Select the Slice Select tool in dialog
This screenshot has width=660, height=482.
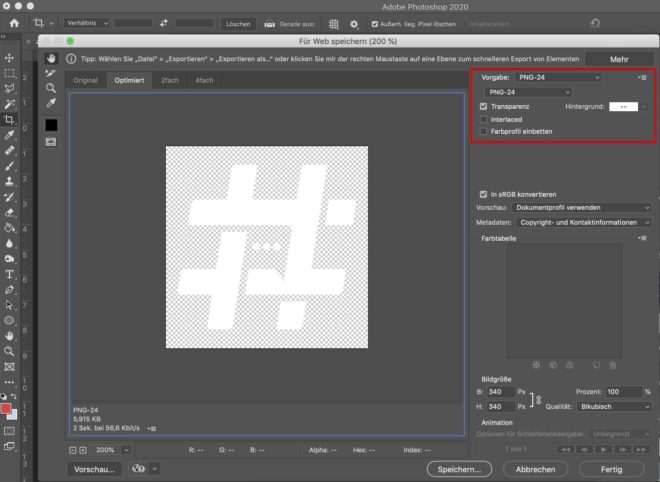pyautogui.click(x=51, y=73)
